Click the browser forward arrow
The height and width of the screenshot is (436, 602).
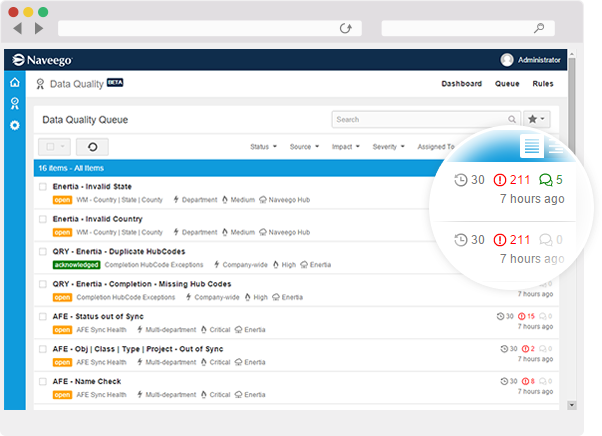[x=38, y=28]
